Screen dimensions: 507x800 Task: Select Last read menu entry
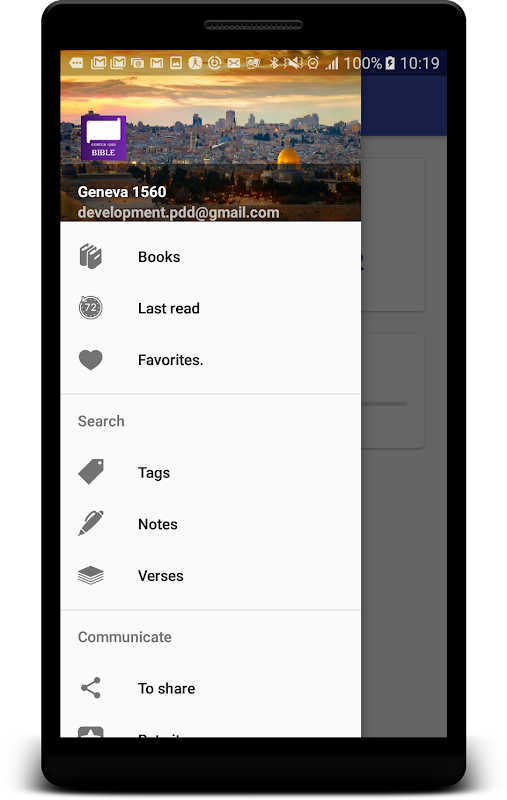coord(211,308)
